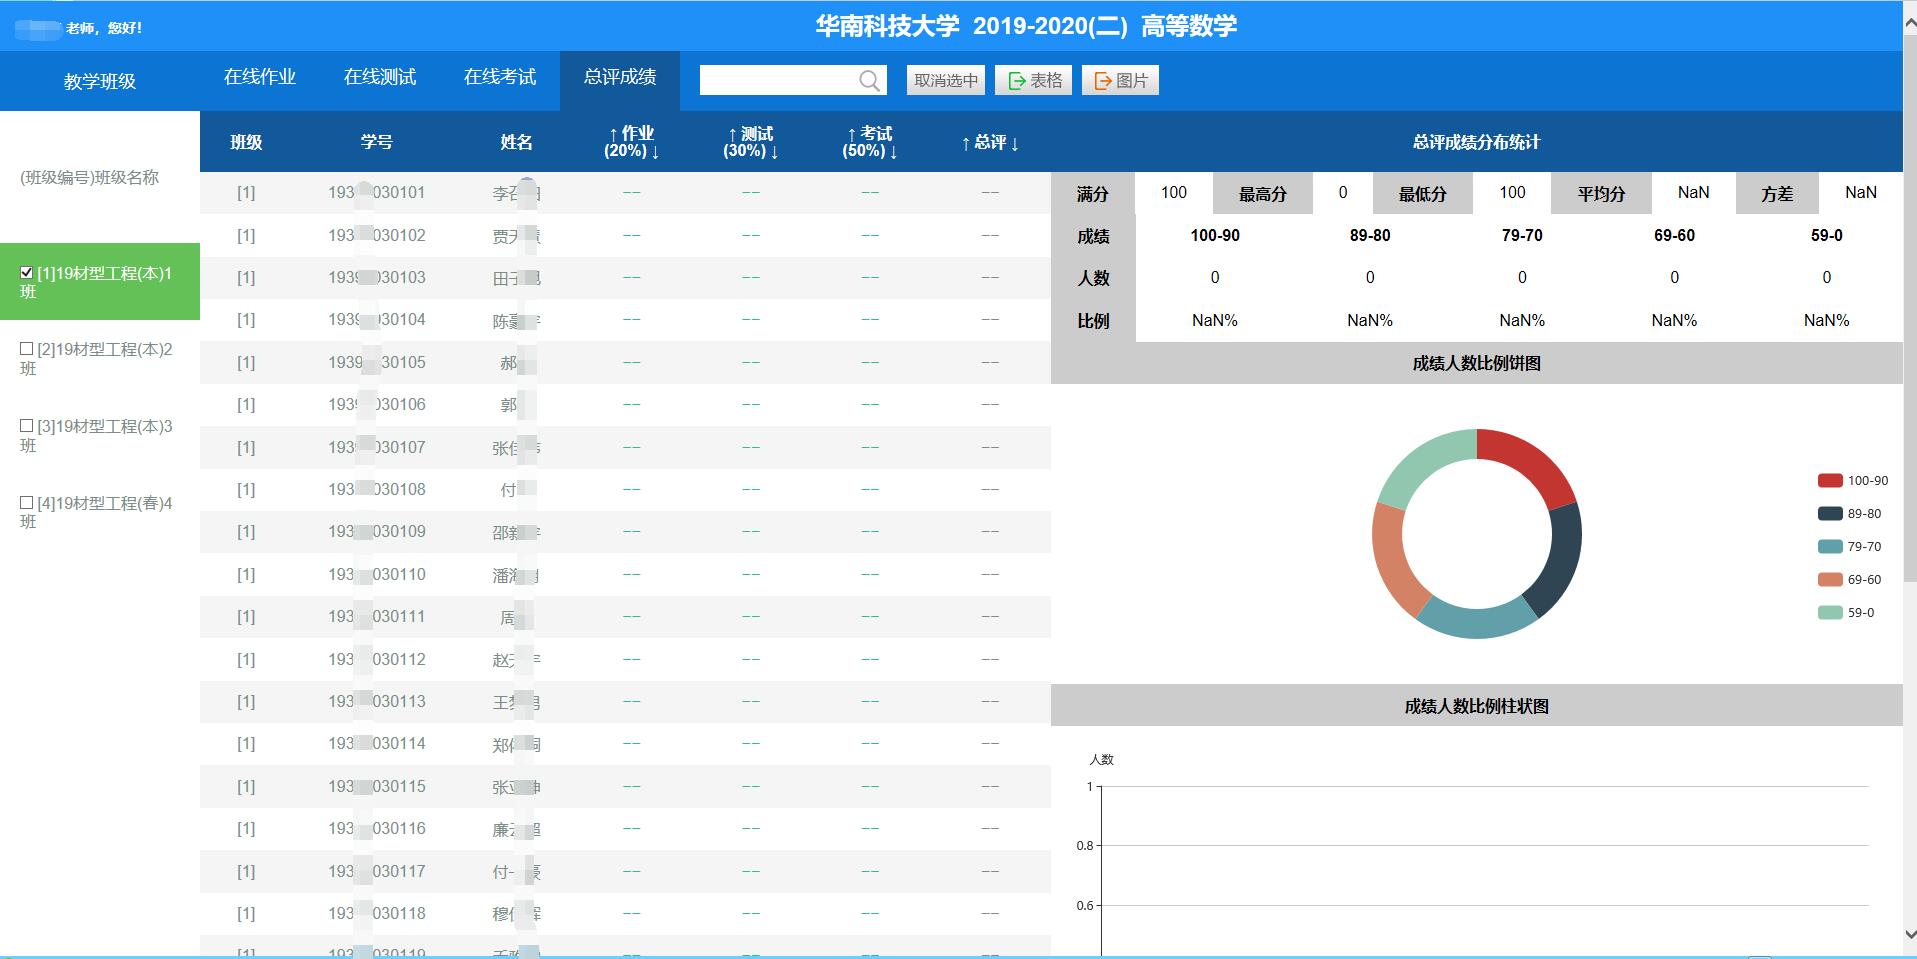Click the search magnifier icon
Screen dimensions: 1917x959
click(x=870, y=81)
